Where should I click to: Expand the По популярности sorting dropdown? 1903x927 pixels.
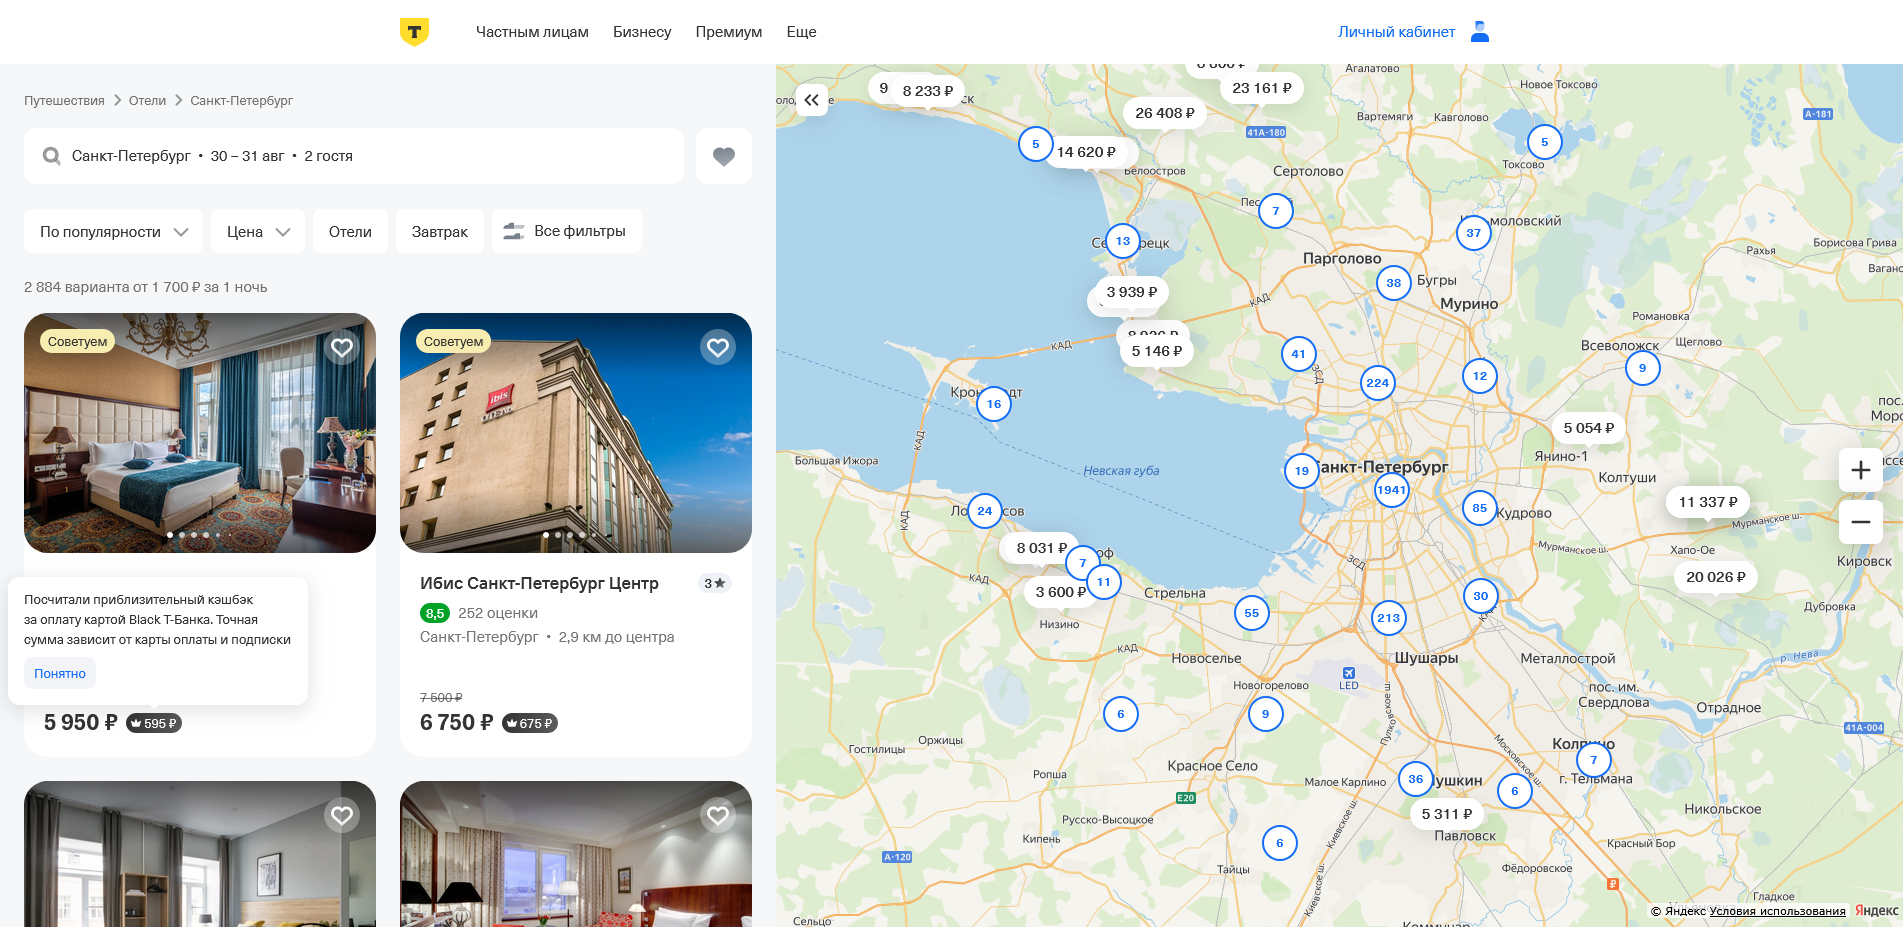coord(113,231)
